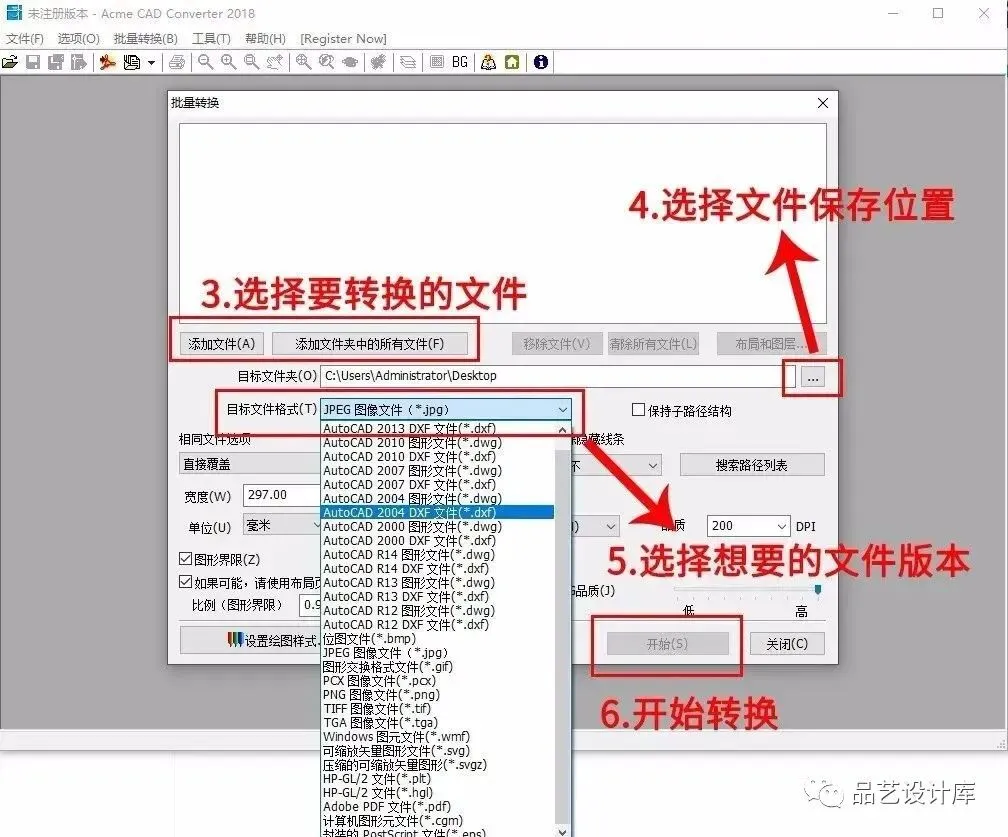Image resolution: width=1008 pixels, height=837 pixels.
Task: Select 可缩放矢量图形文件(*.svg) format
Action: click(x=437, y=750)
